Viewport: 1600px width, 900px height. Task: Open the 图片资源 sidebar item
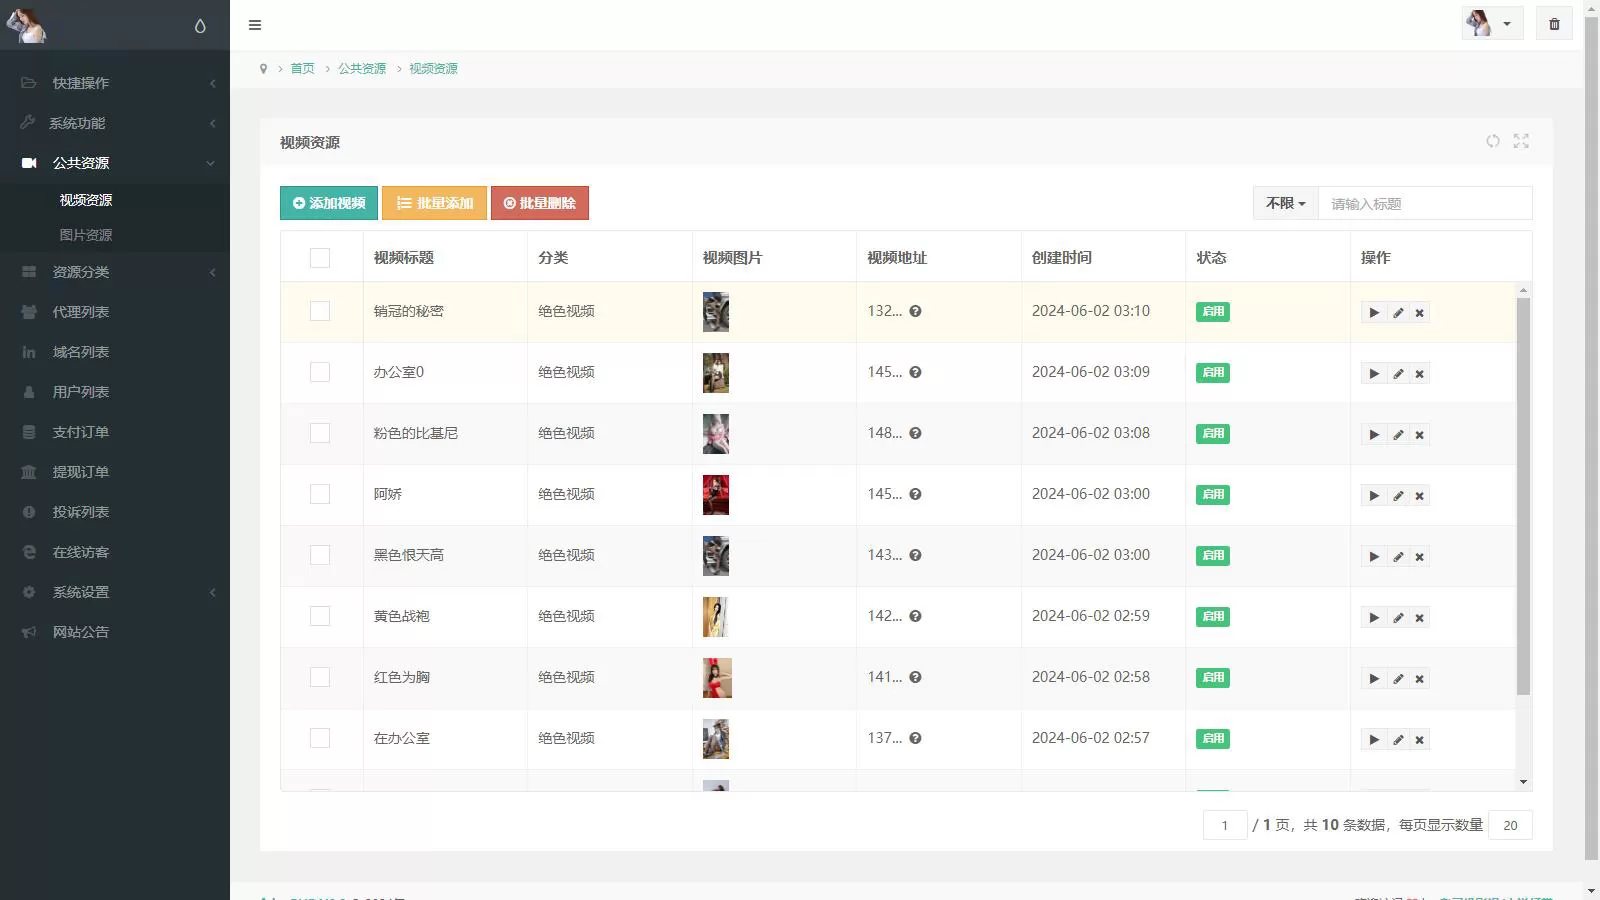tap(85, 234)
